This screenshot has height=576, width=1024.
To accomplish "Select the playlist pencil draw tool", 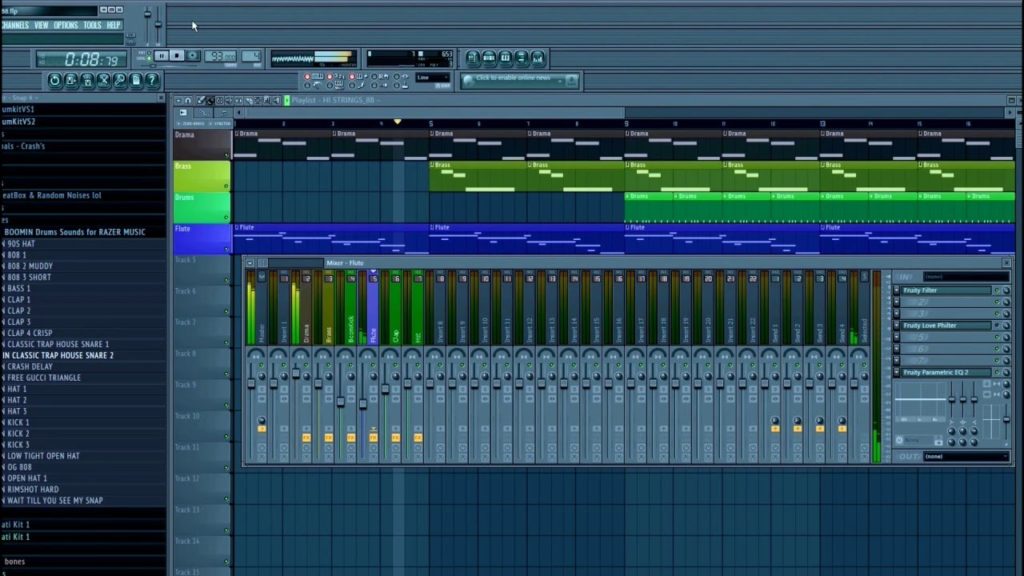I will 200,101.
